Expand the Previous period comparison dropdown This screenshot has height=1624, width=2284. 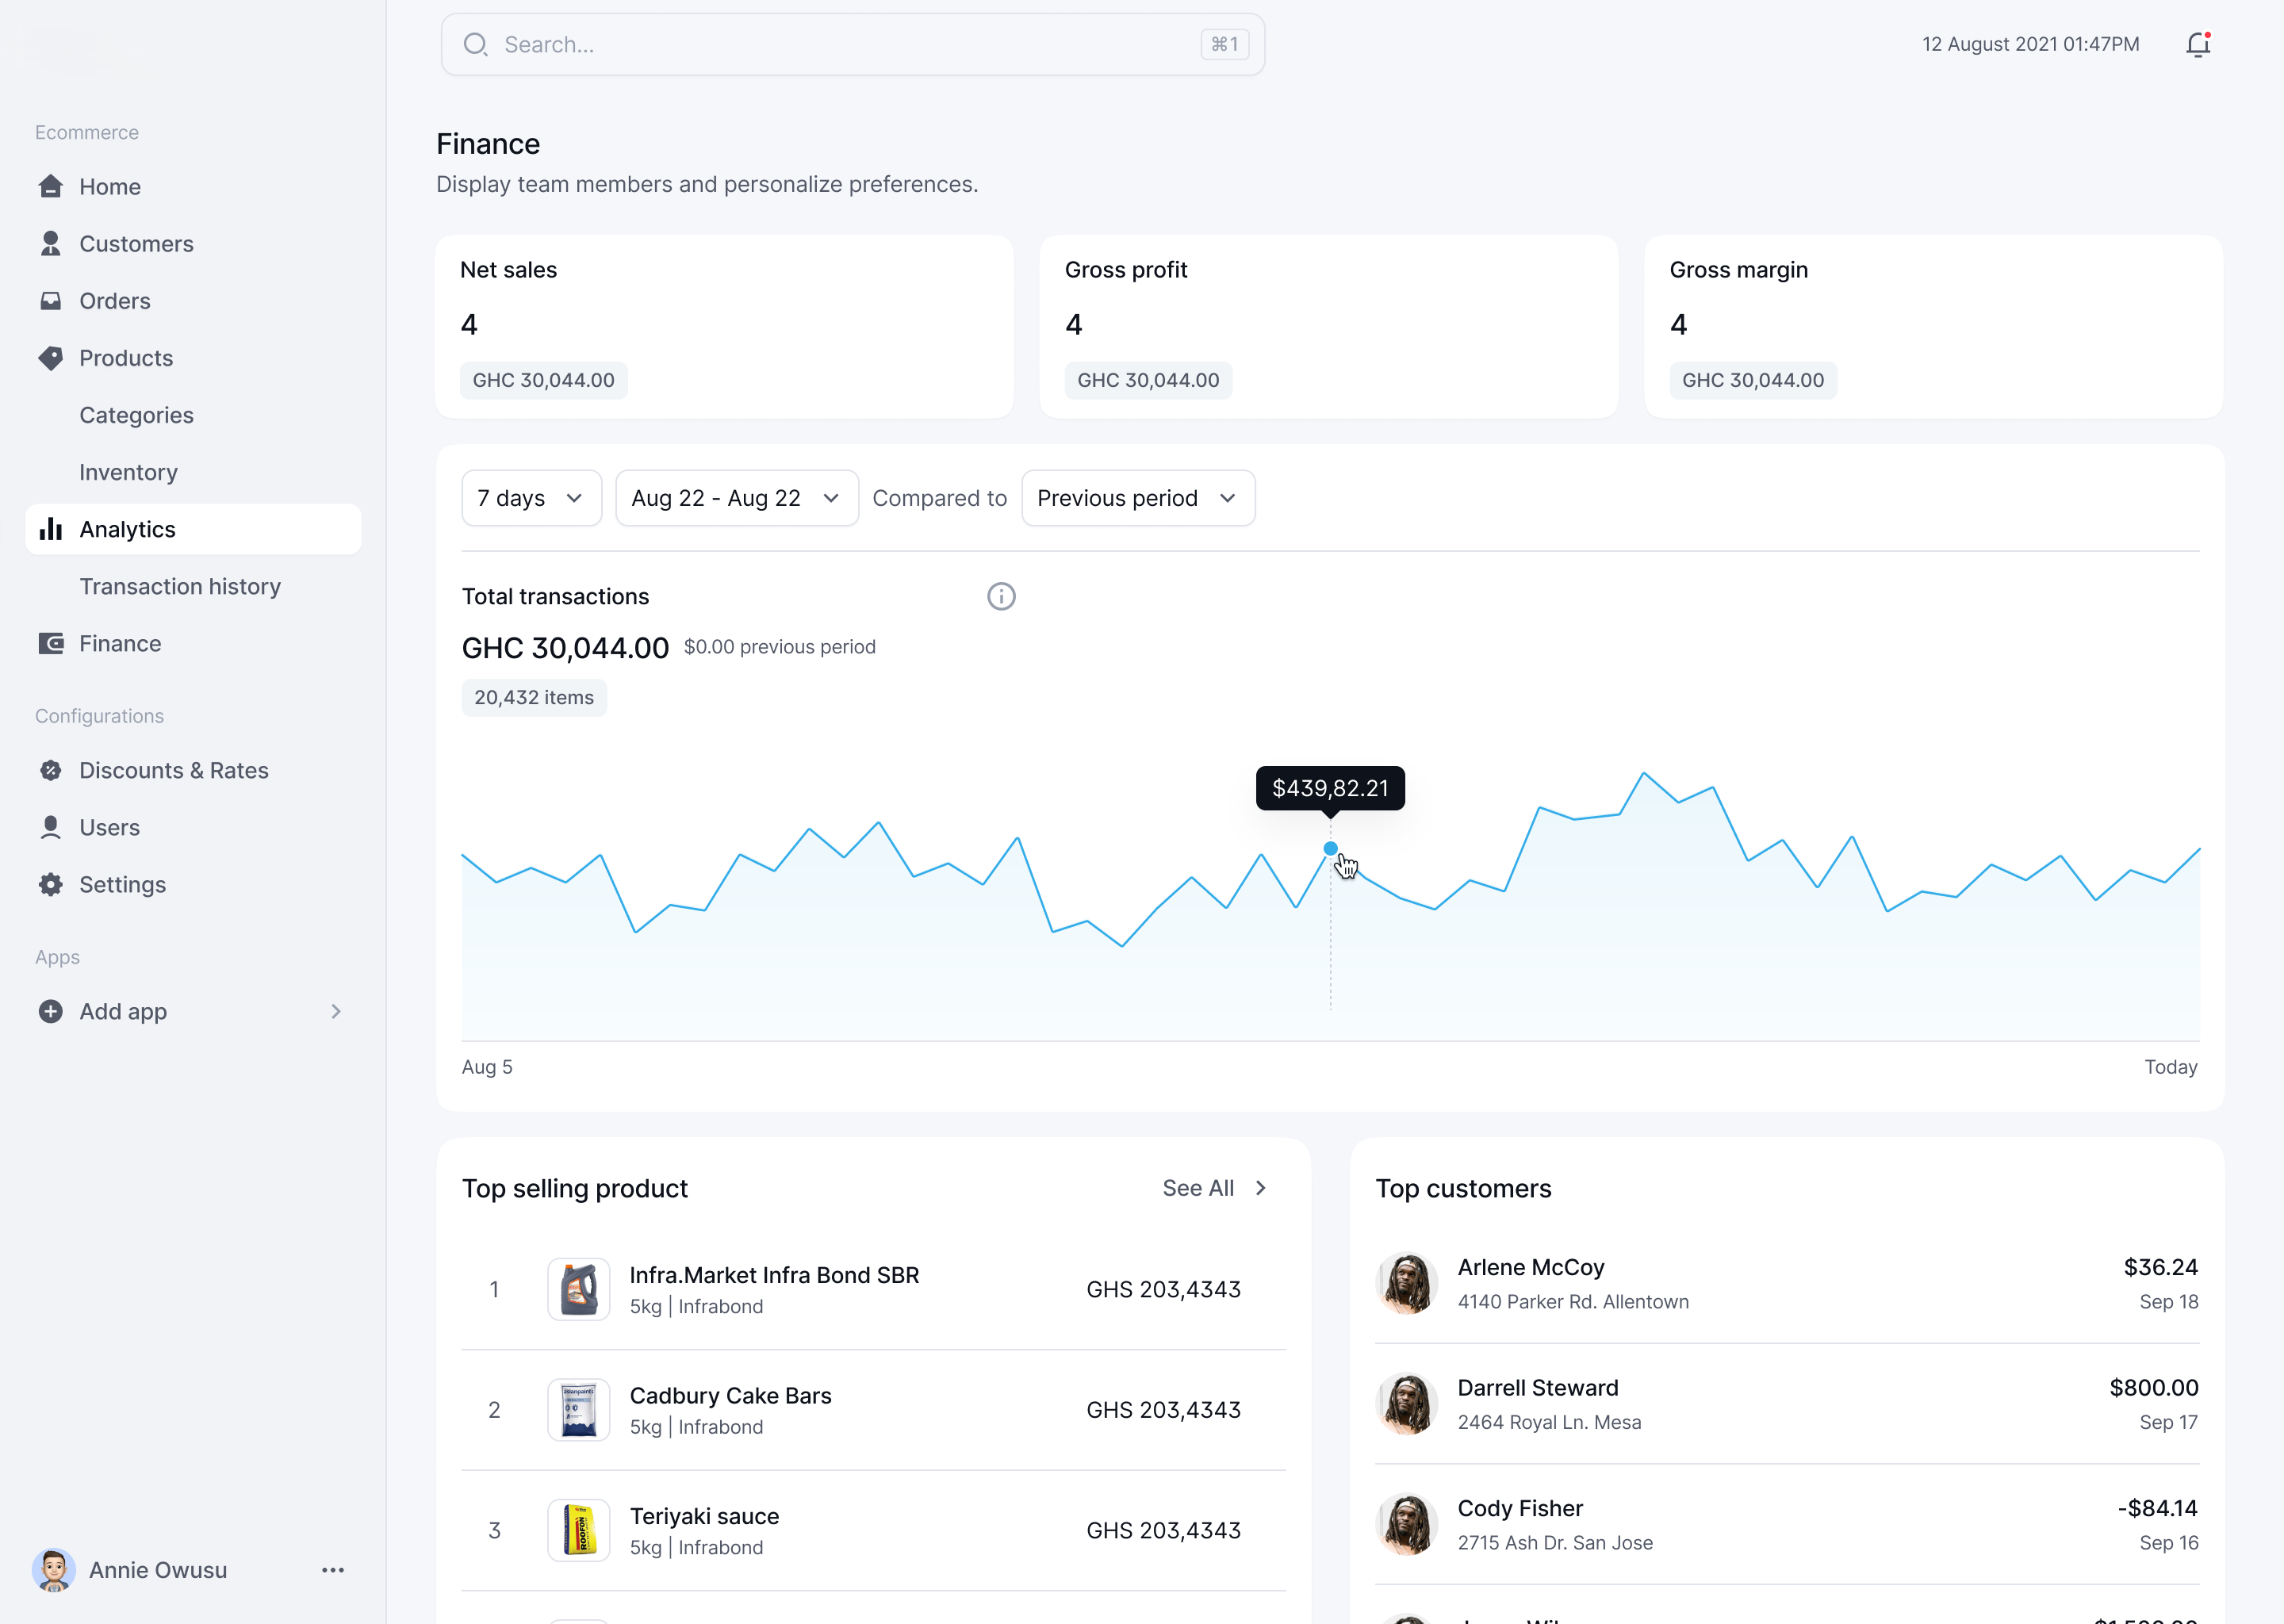coord(1137,498)
